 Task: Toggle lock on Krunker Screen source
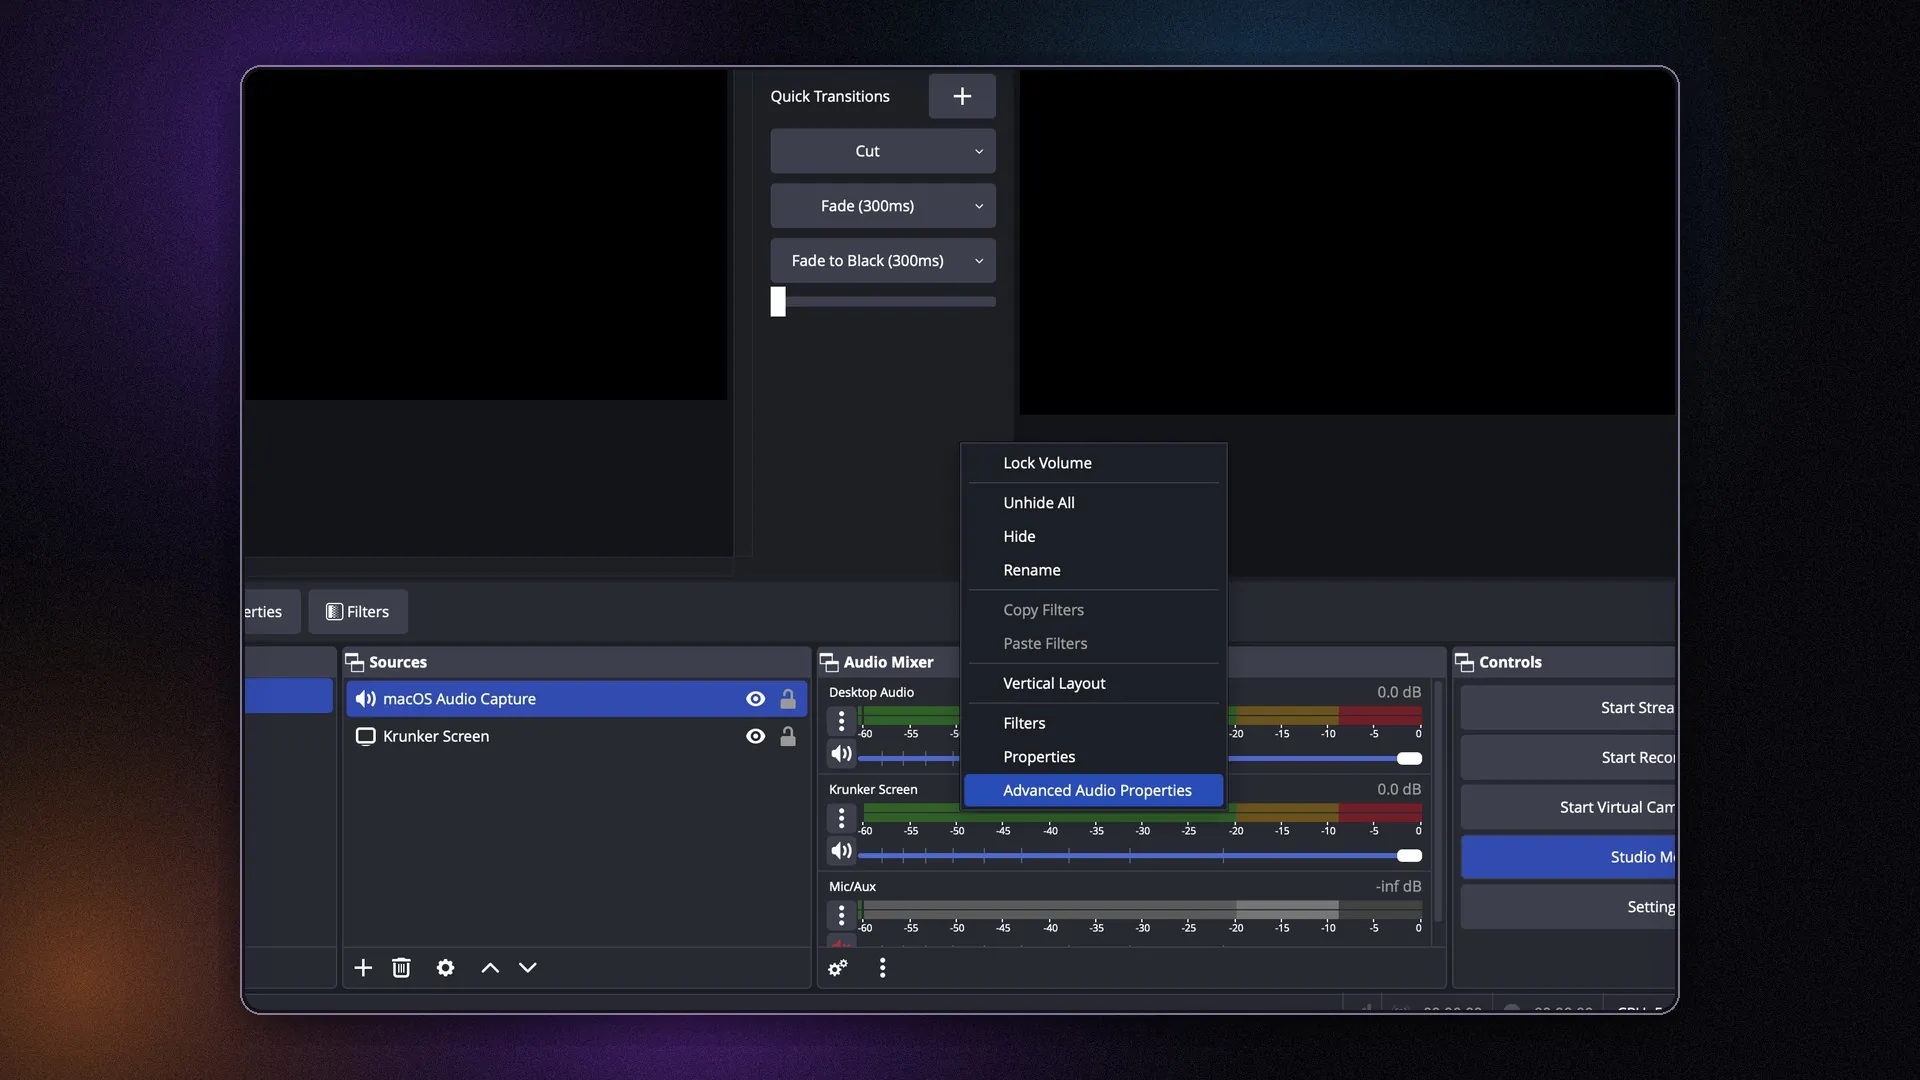(x=788, y=736)
